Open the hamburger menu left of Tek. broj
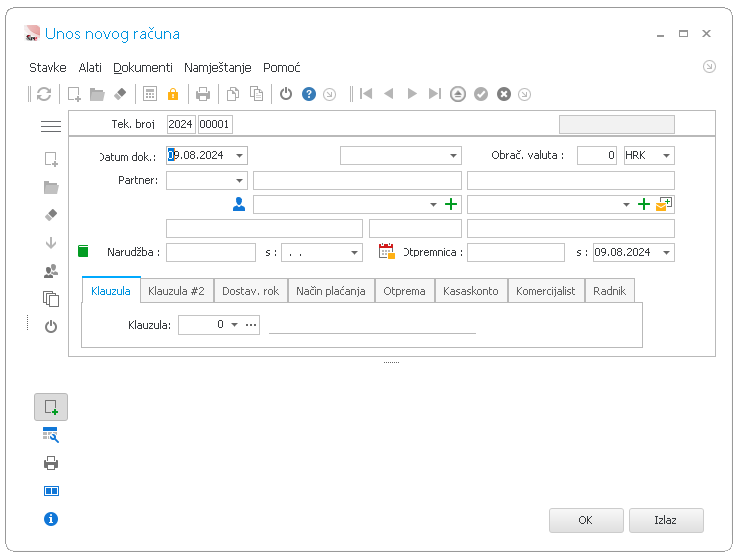739x559 pixels. click(51, 126)
